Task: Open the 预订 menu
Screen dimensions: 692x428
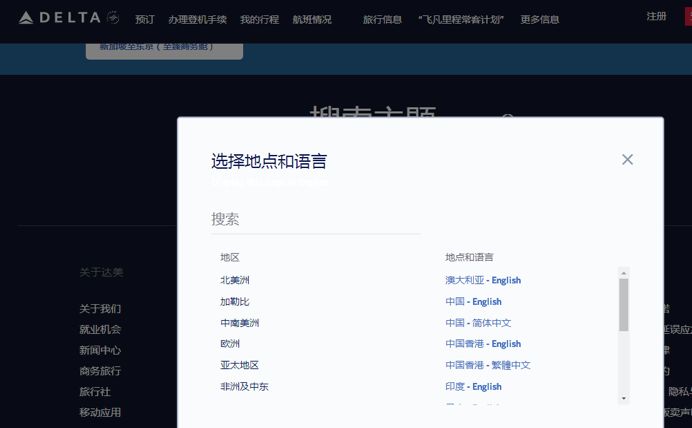Action: [145, 19]
